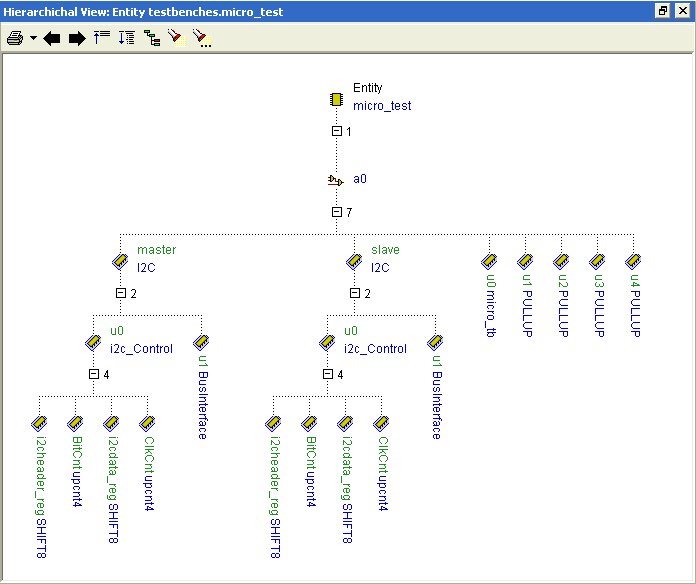Viewport: 696px width, 584px height.
Task: Restore the Hierarchical View window
Action: [x=662, y=10]
